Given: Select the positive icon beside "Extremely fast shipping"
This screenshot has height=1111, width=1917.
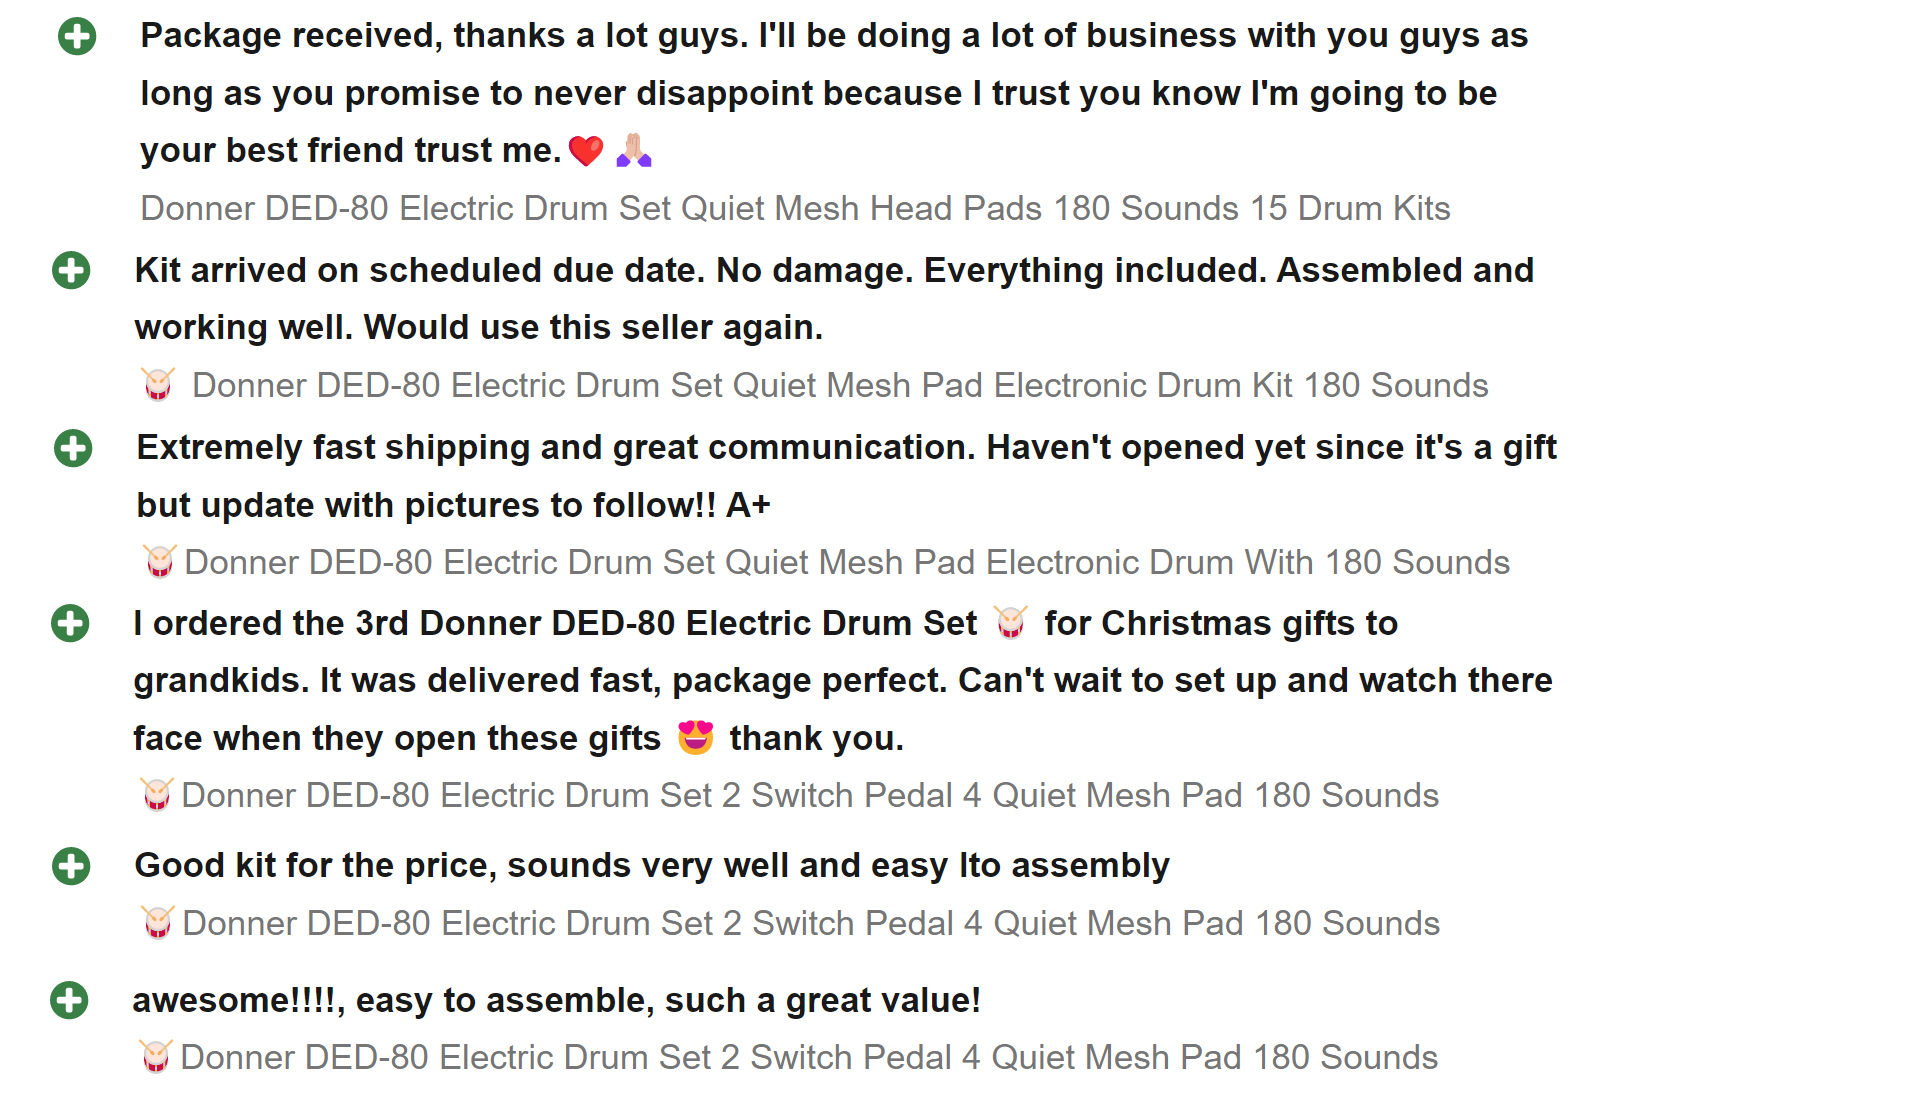Looking at the screenshot, I should 73,448.
